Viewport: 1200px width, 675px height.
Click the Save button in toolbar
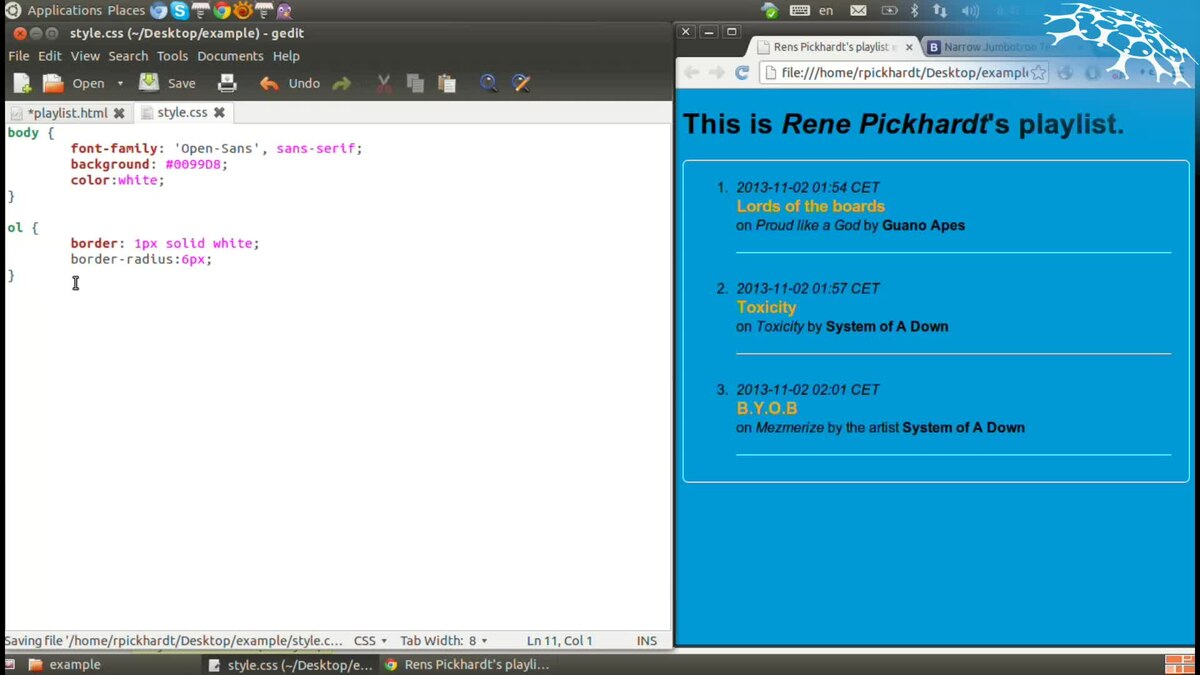pyautogui.click(x=167, y=84)
